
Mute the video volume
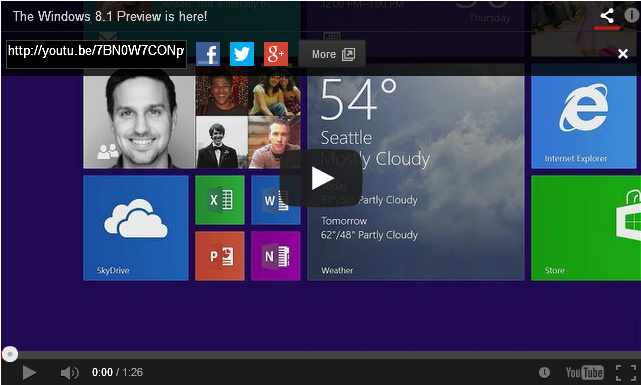click(69, 372)
